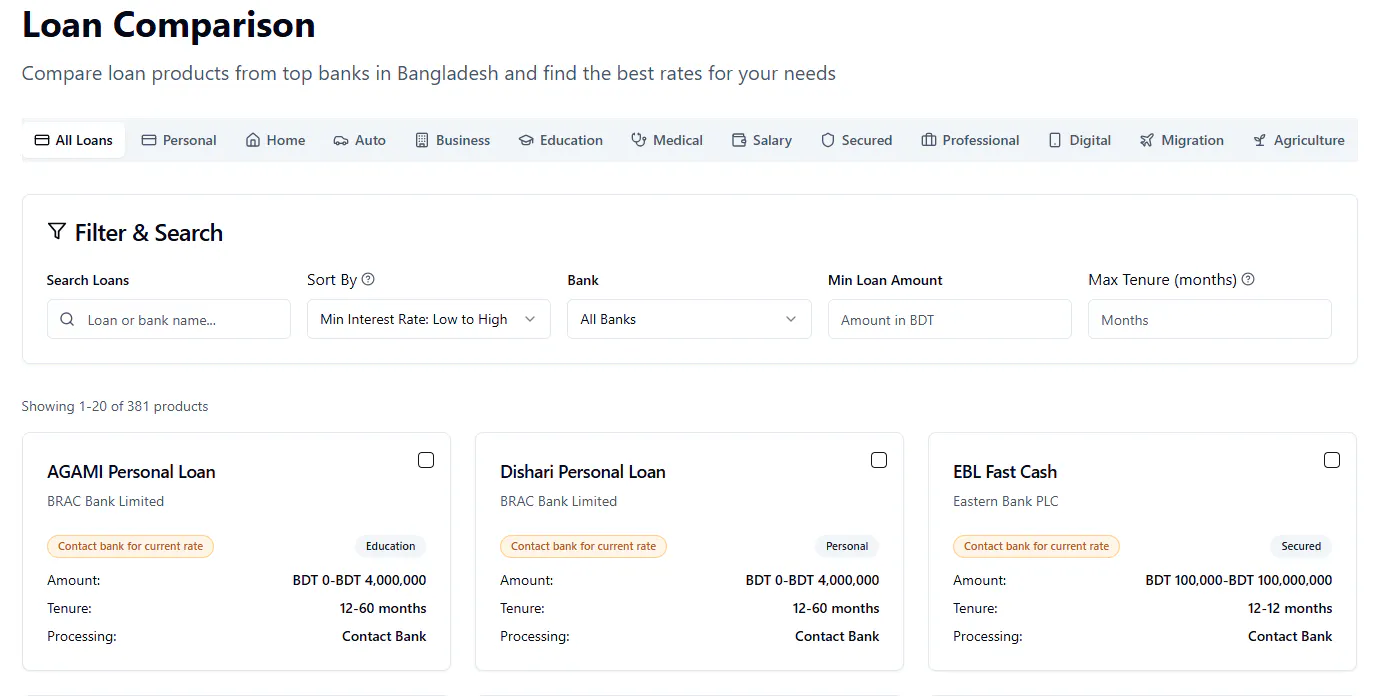Open the Sort By dropdown
1382x696 pixels.
(429, 319)
